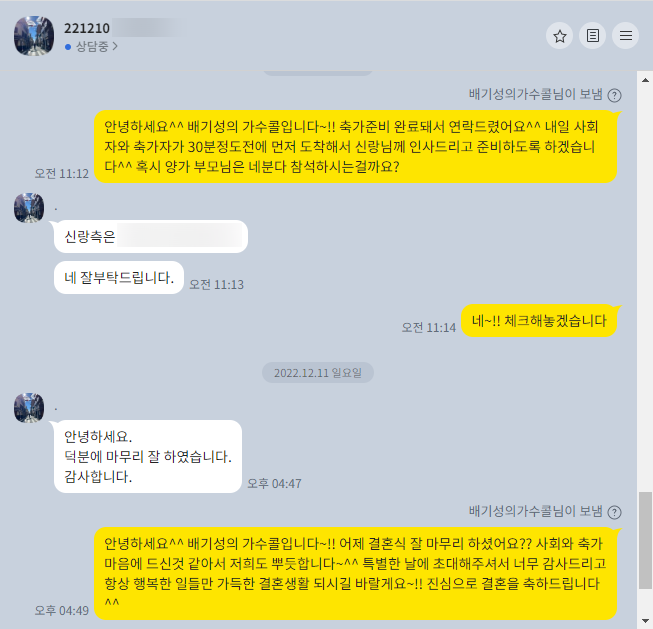Open the hamburger menu icon
This screenshot has width=653, height=629.
(626, 36)
